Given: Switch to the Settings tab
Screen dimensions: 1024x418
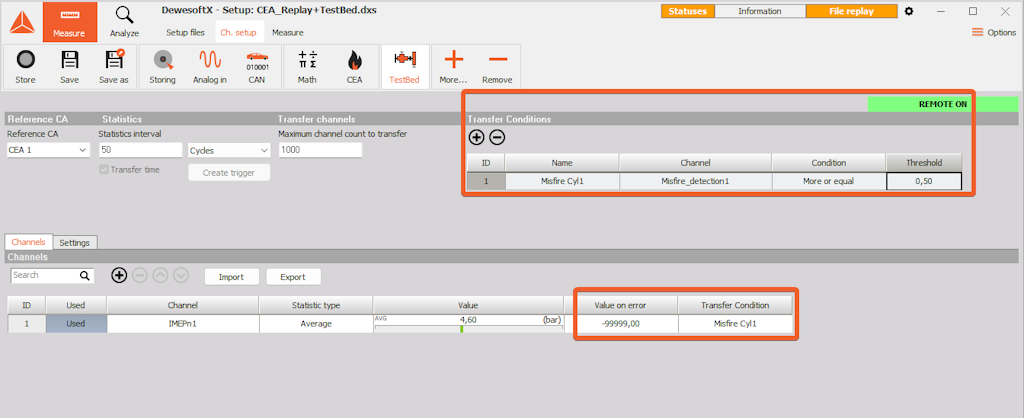Looking at the screenshot, I should pos(74,242).
